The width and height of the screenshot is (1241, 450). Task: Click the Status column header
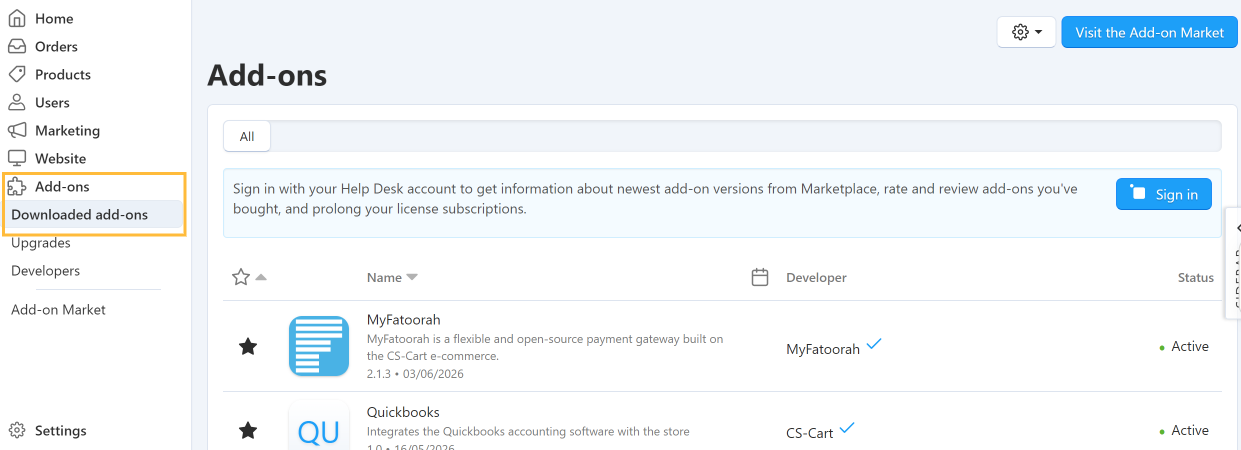[1196, 278]
